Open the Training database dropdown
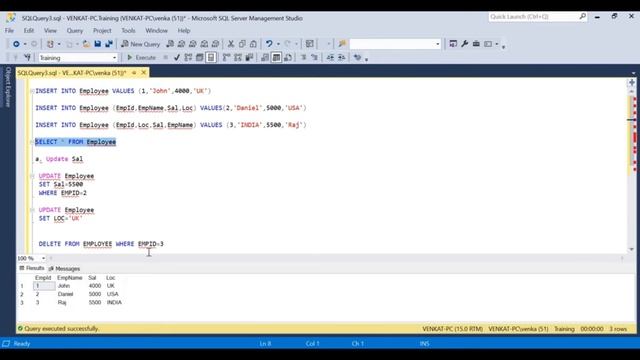 point(114,58)
